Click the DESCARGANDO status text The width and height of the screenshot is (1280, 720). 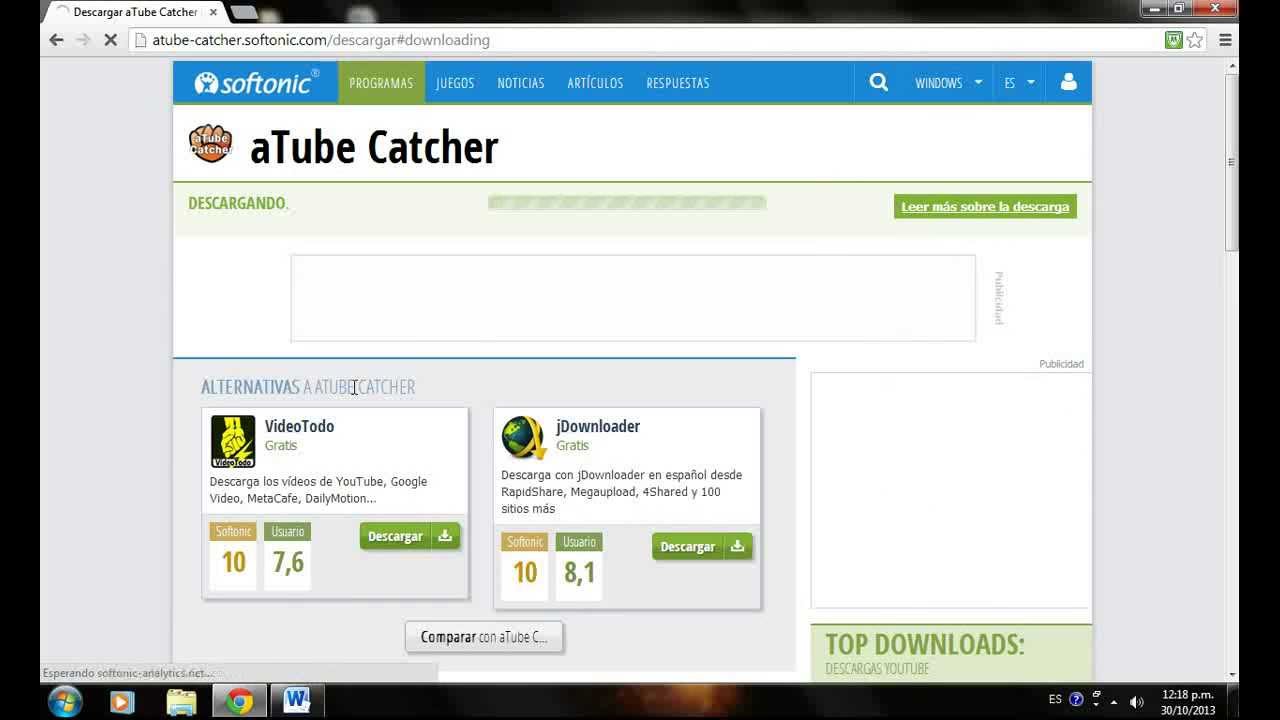click(x=238, y=203)
